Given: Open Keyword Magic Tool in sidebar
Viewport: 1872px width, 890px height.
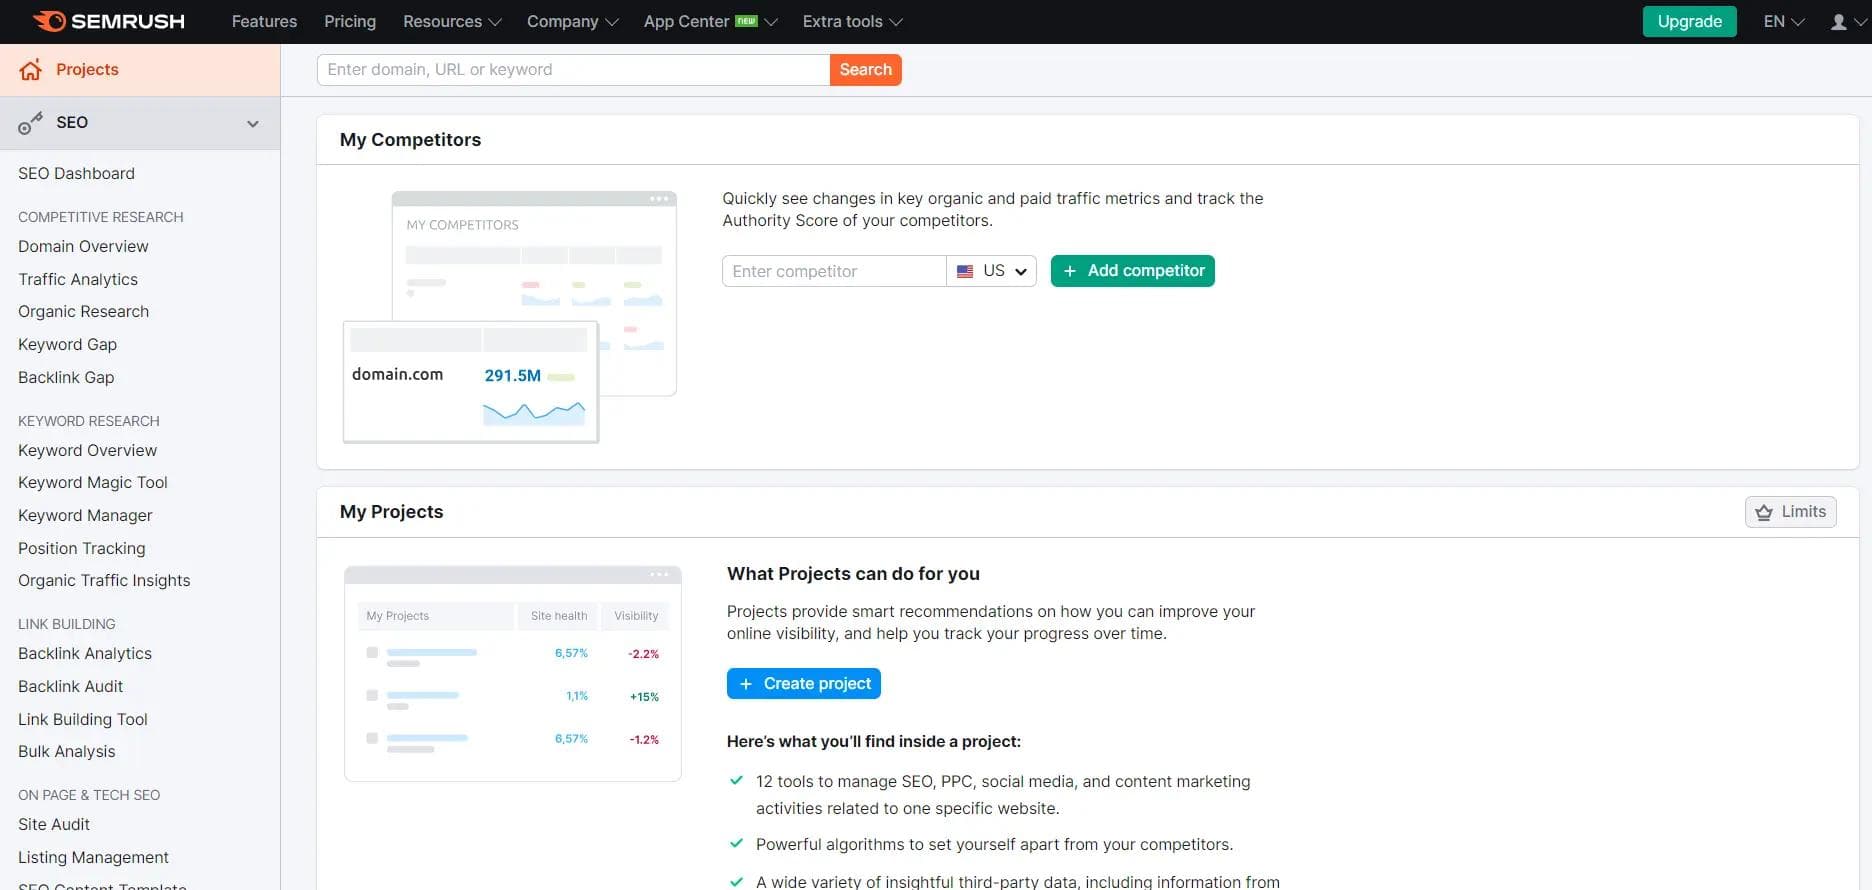Looking at the screenshot, I should [93, 482].
